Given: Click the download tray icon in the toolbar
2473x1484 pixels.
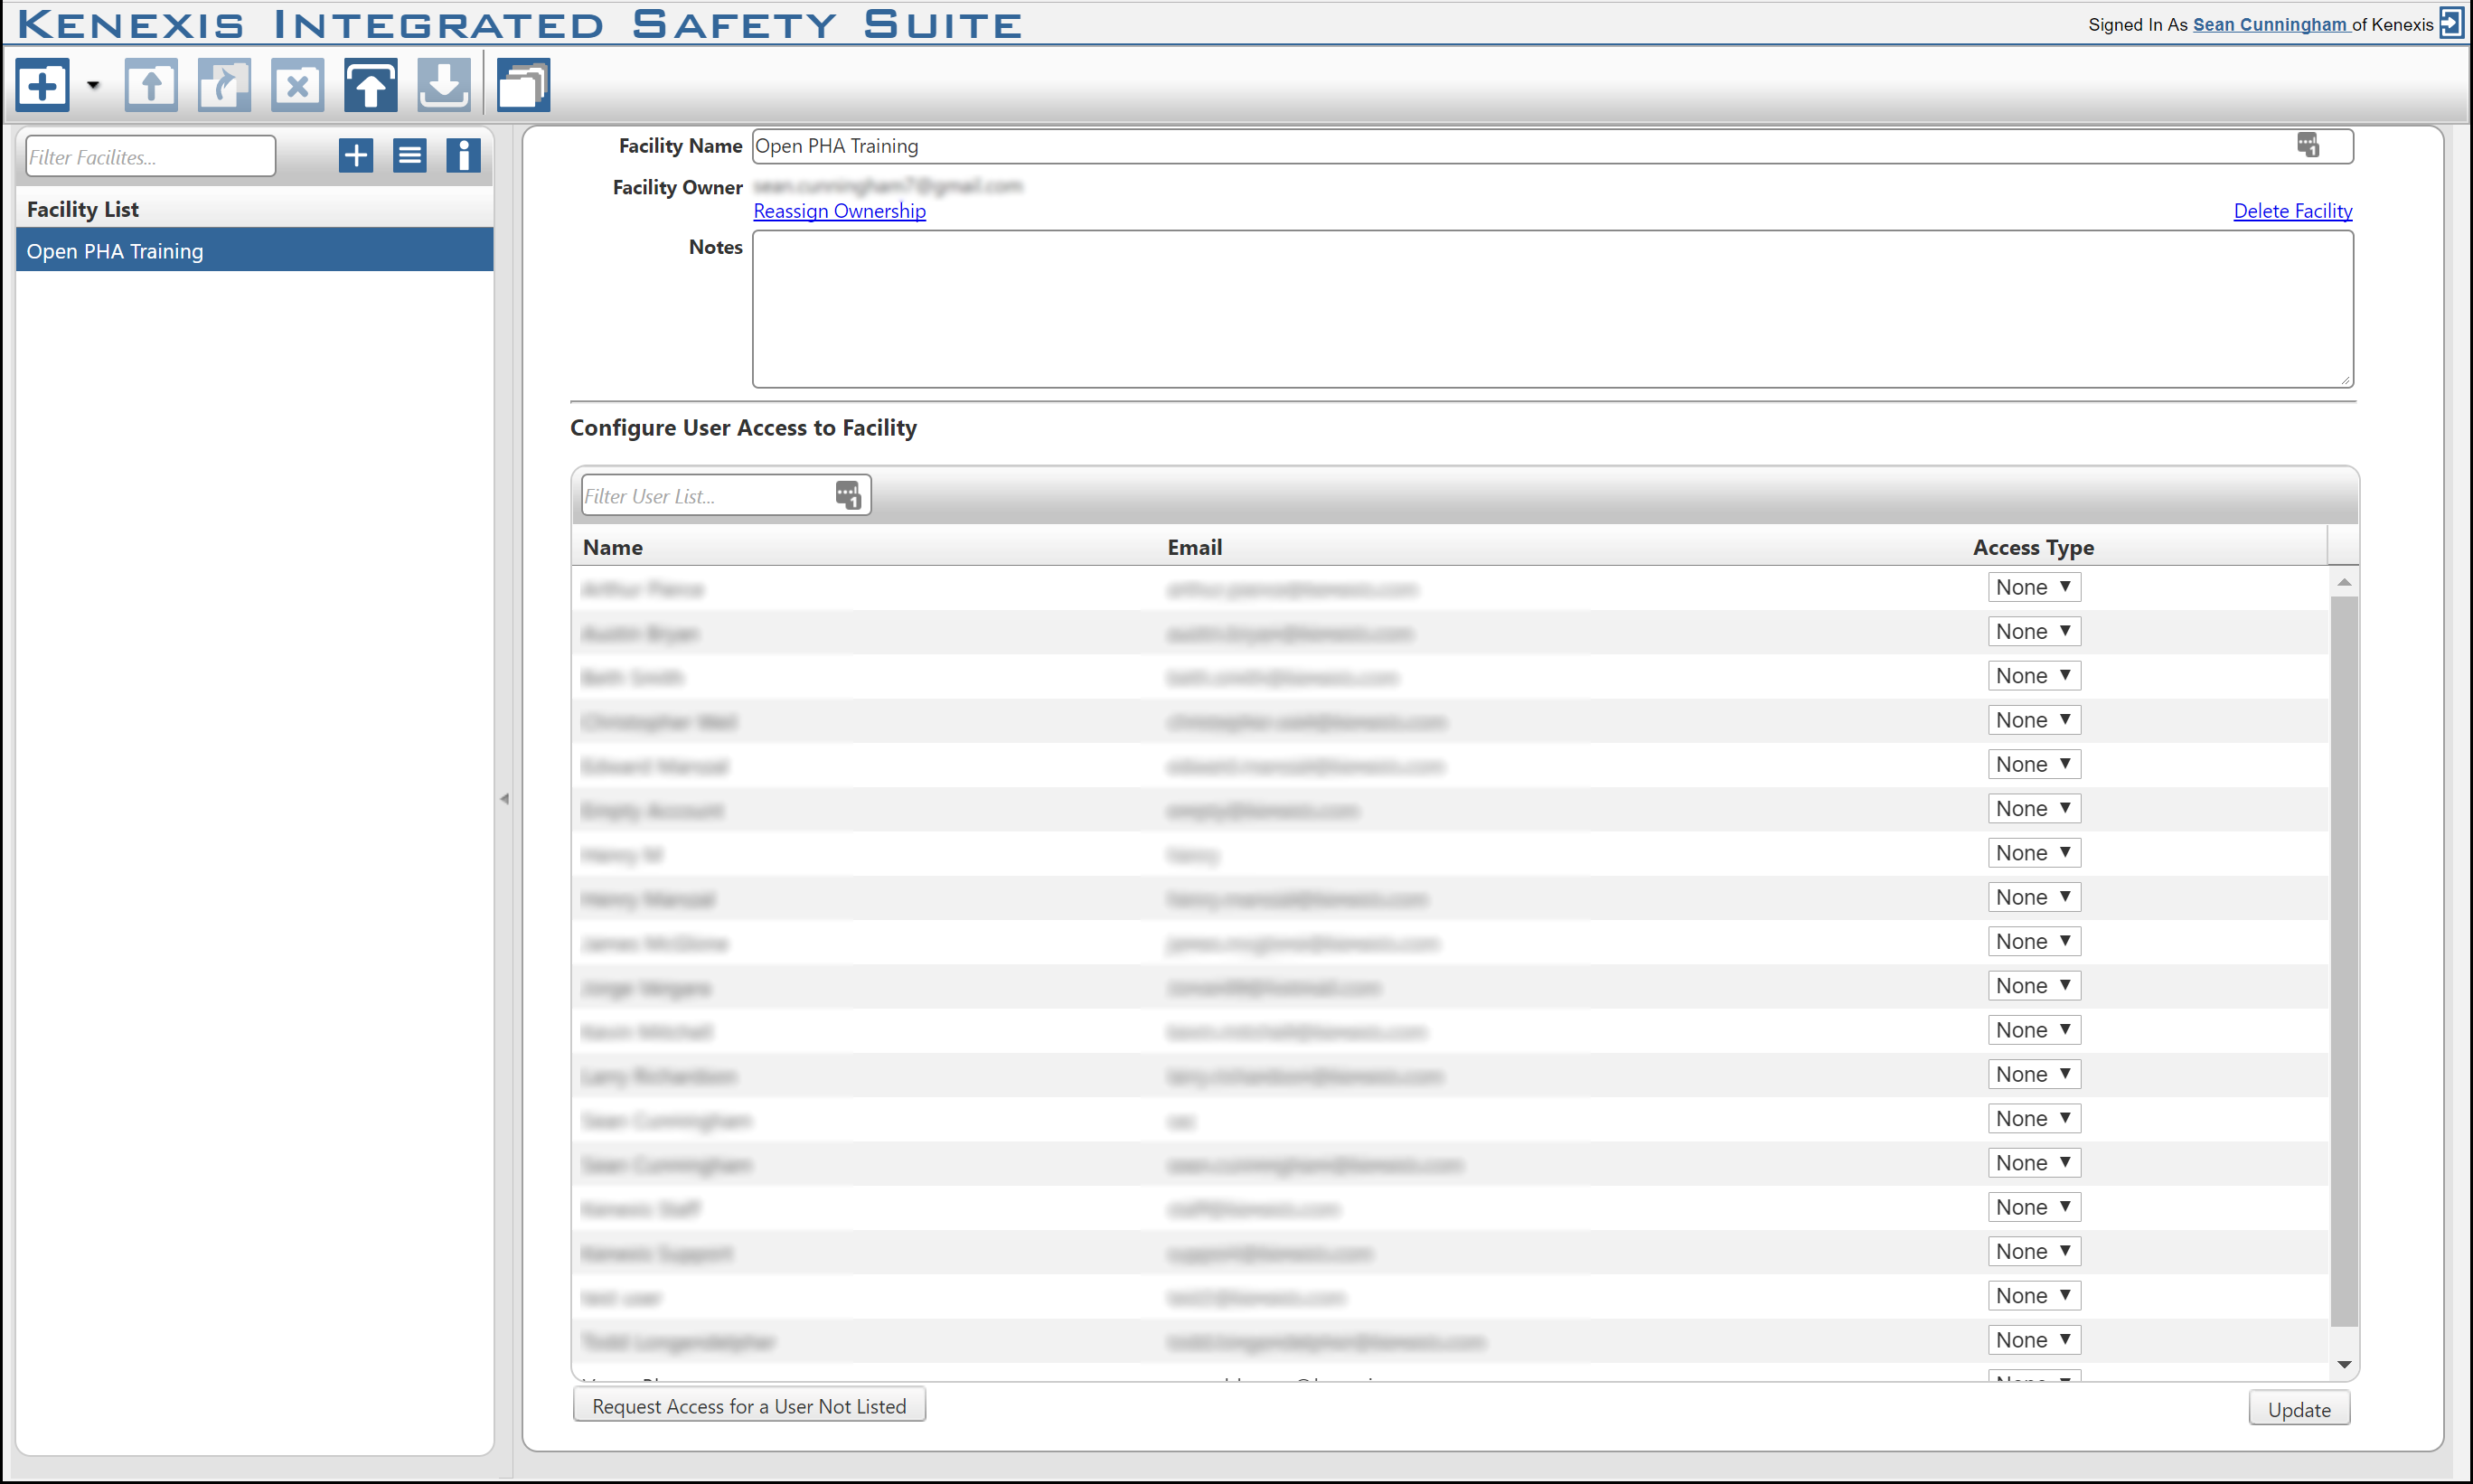Looking at the screenshot, I should (x=444, y=85).
